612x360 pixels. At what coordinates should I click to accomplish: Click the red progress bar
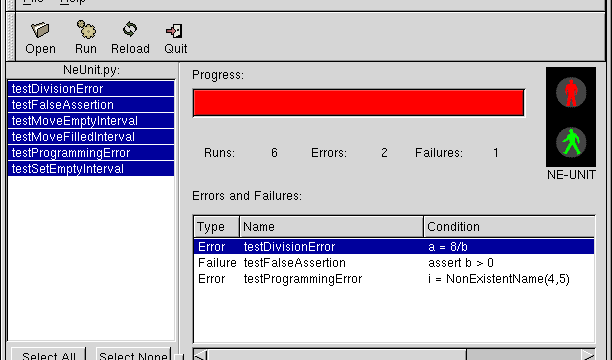tap(359, 103)
